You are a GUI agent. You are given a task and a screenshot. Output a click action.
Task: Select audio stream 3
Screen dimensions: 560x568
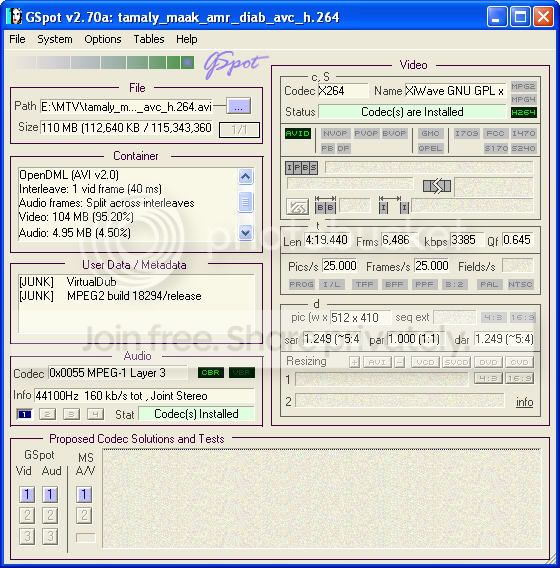coord(71,414)
